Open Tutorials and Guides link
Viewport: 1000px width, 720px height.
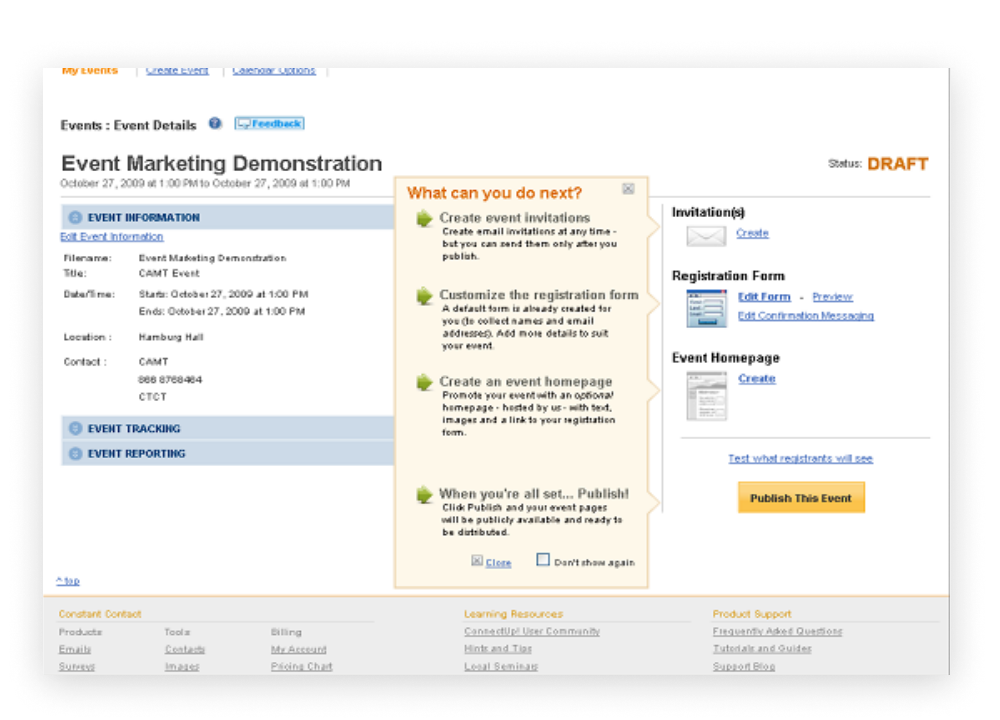tap(762, 649)
